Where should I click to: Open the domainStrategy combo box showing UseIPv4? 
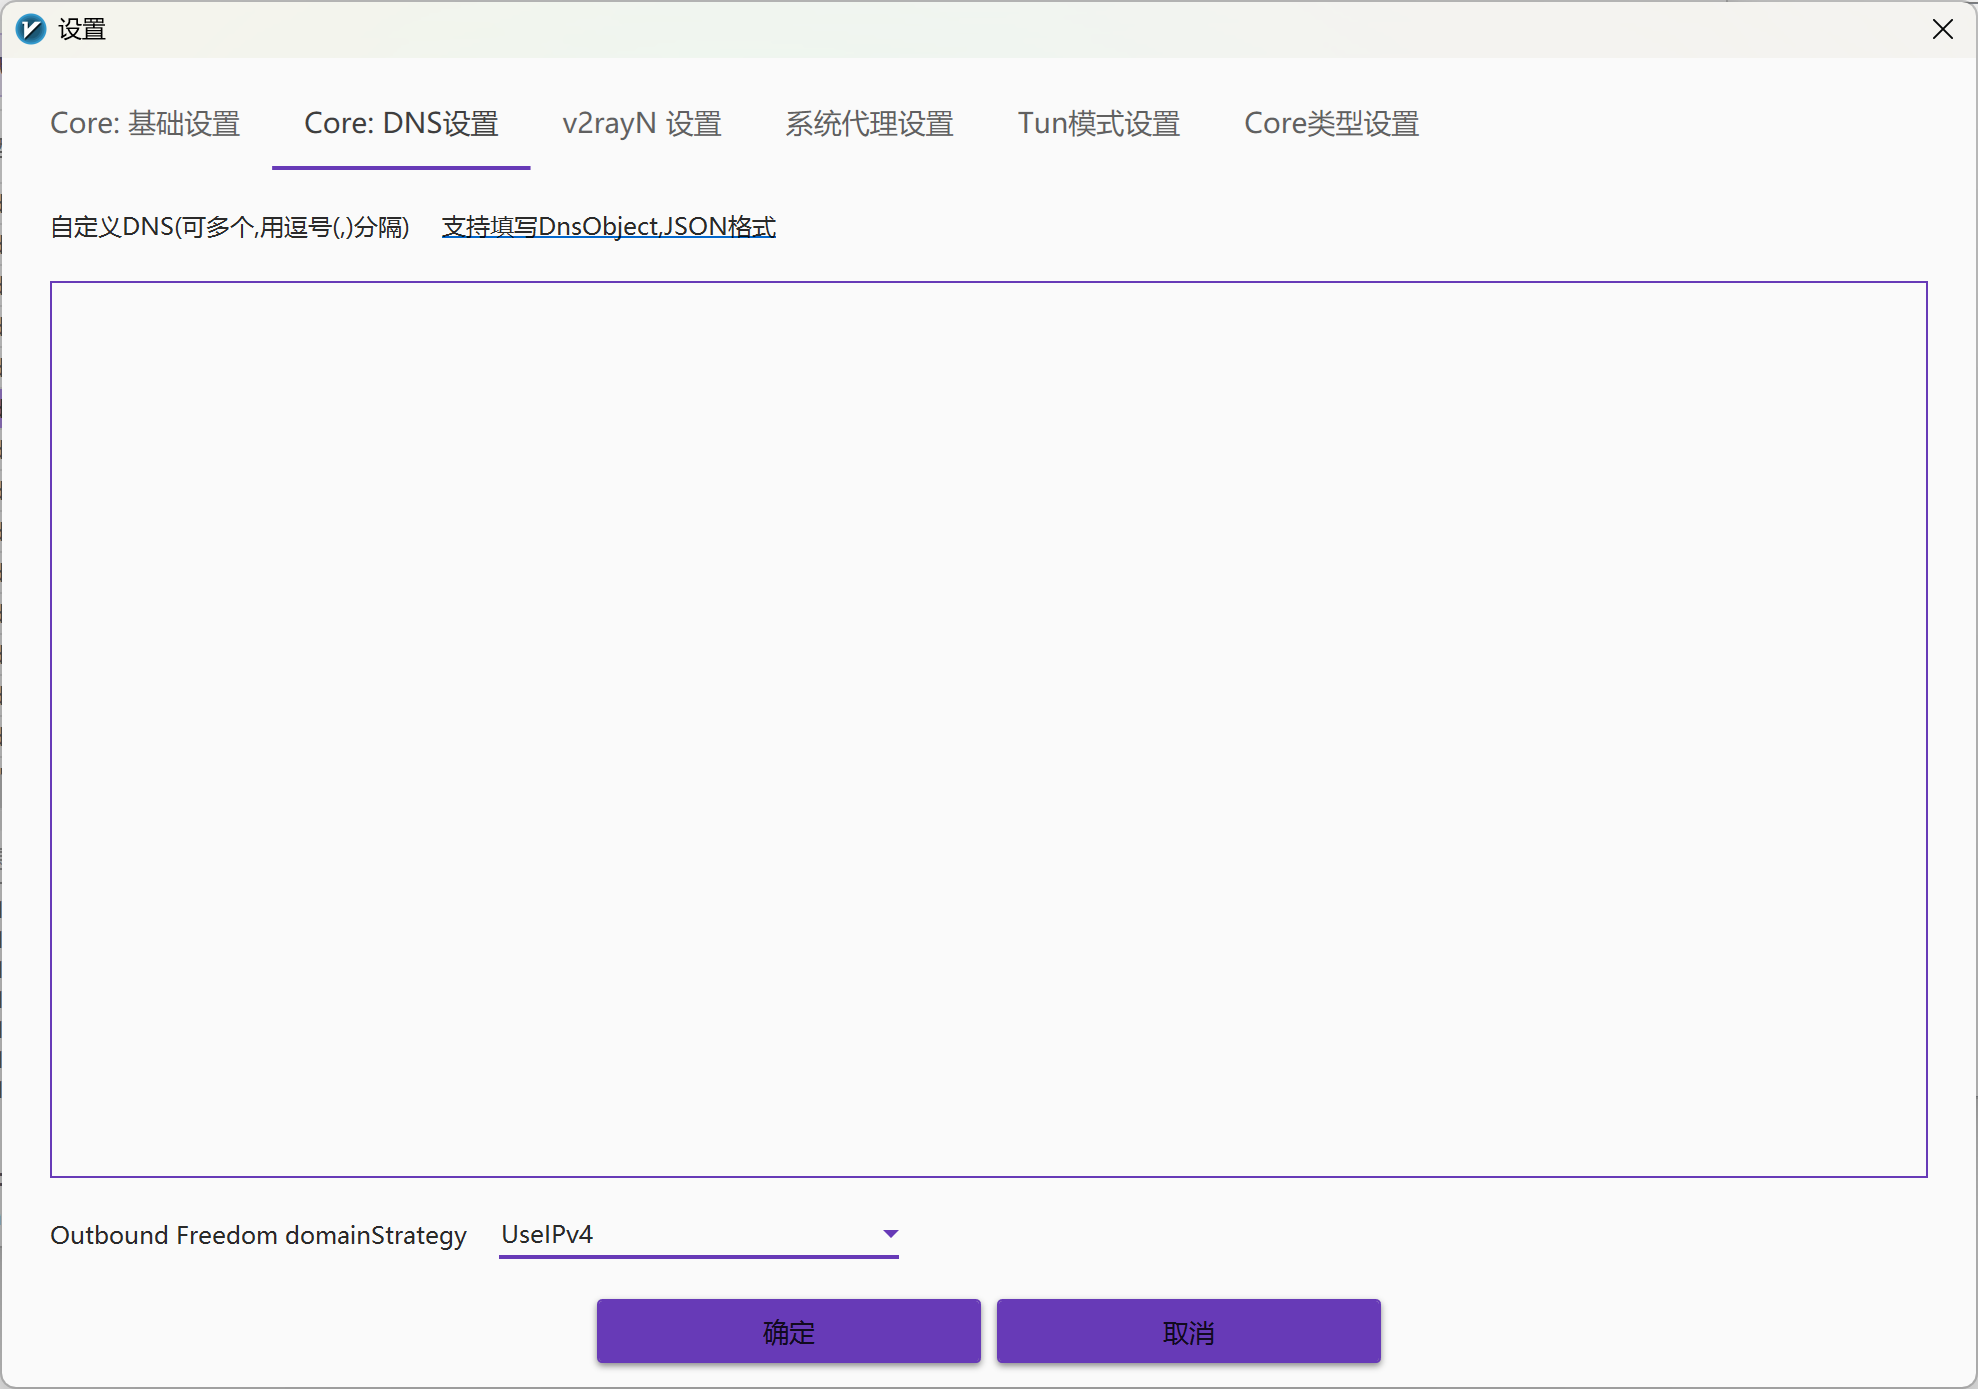[698, 1235]
